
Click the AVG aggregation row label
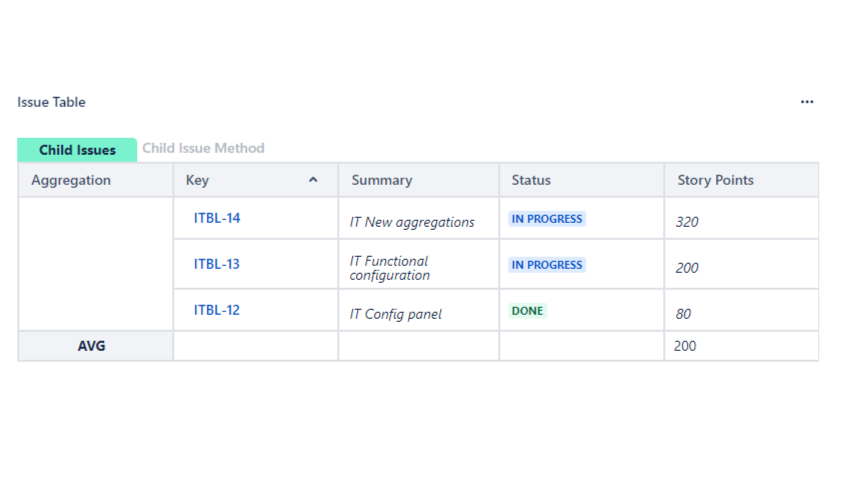click(x=92, y=346)
